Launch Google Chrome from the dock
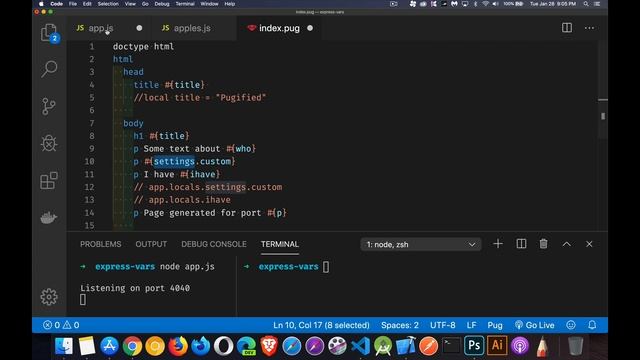Viewport: 640px width, 360px height. [x=132, y=346]
